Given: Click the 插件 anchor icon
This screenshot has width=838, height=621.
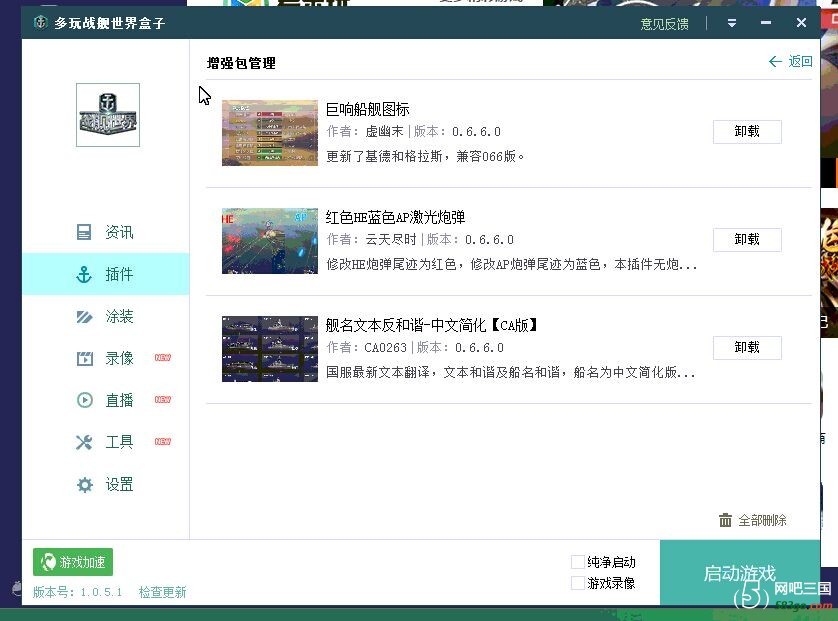Looking at the screenshot, I should pyautogui.click(x=84, y=274).
